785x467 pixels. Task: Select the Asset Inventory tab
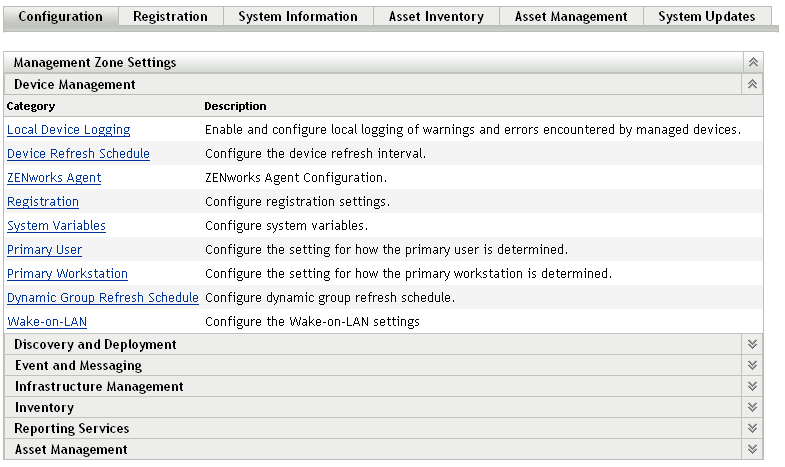point(436,16)
